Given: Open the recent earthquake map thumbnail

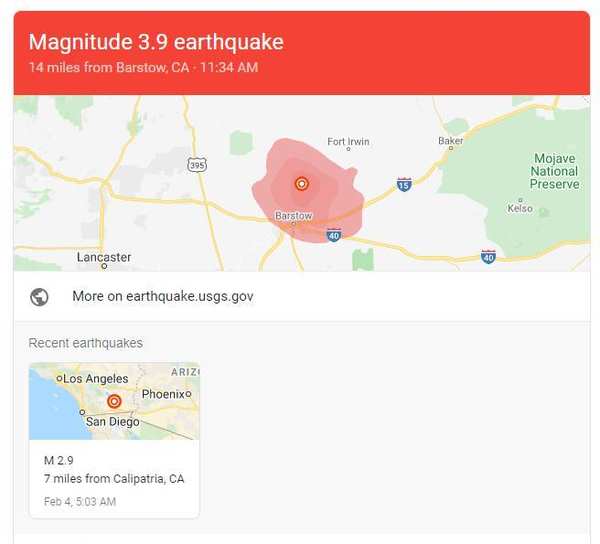Looking at the screenshot, I should coord(114,401).
